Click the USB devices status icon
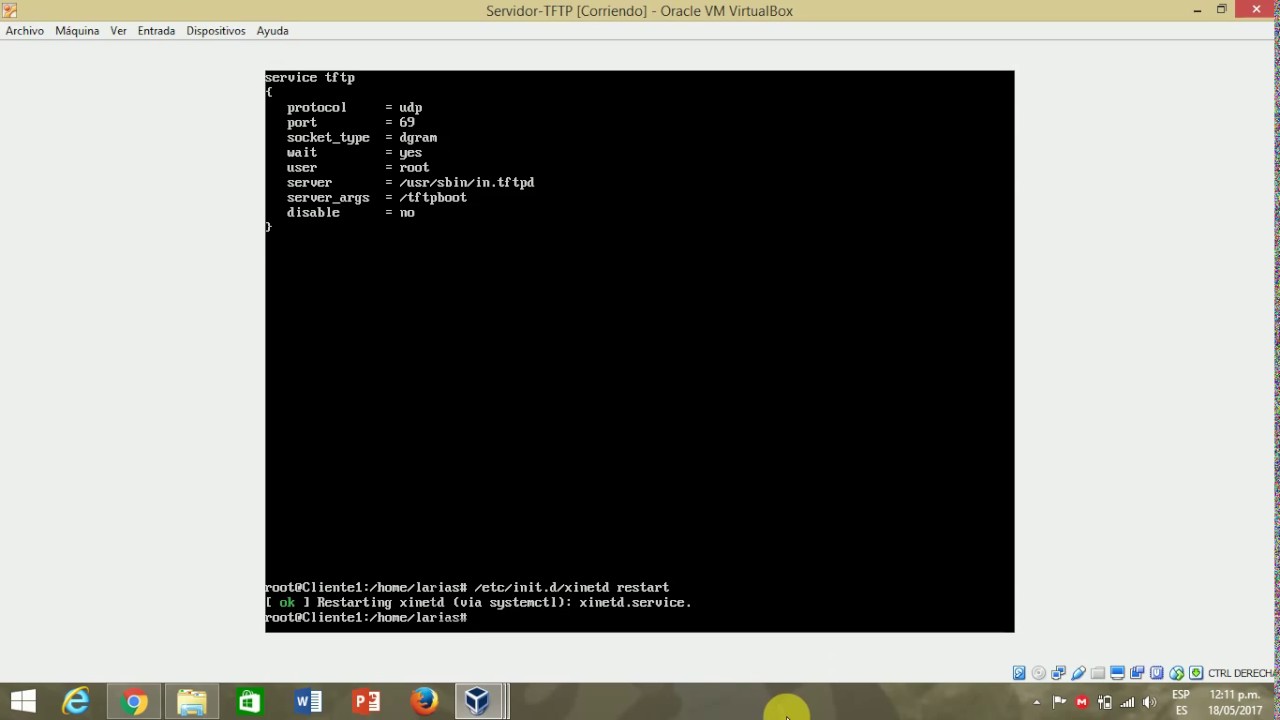 pos(1078,673)
